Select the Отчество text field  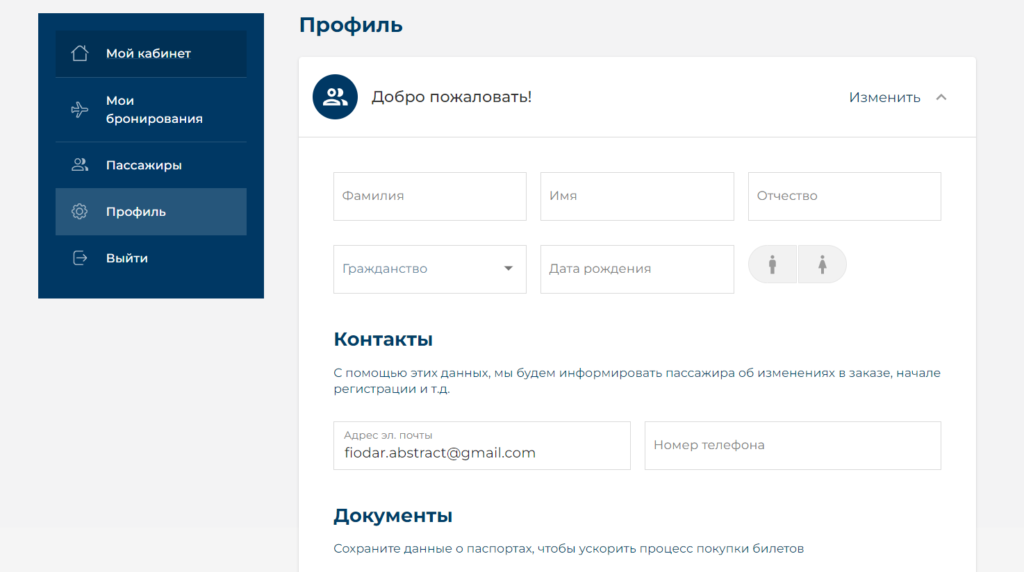(x=844, y=196)
